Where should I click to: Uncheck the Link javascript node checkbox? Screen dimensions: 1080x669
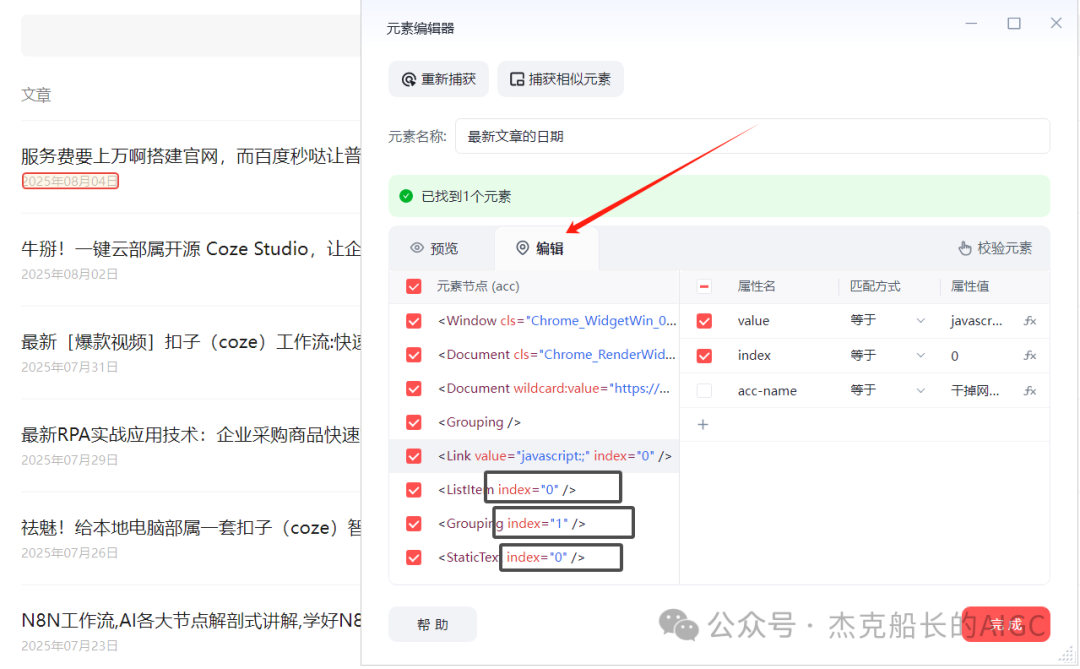[413, 456]
